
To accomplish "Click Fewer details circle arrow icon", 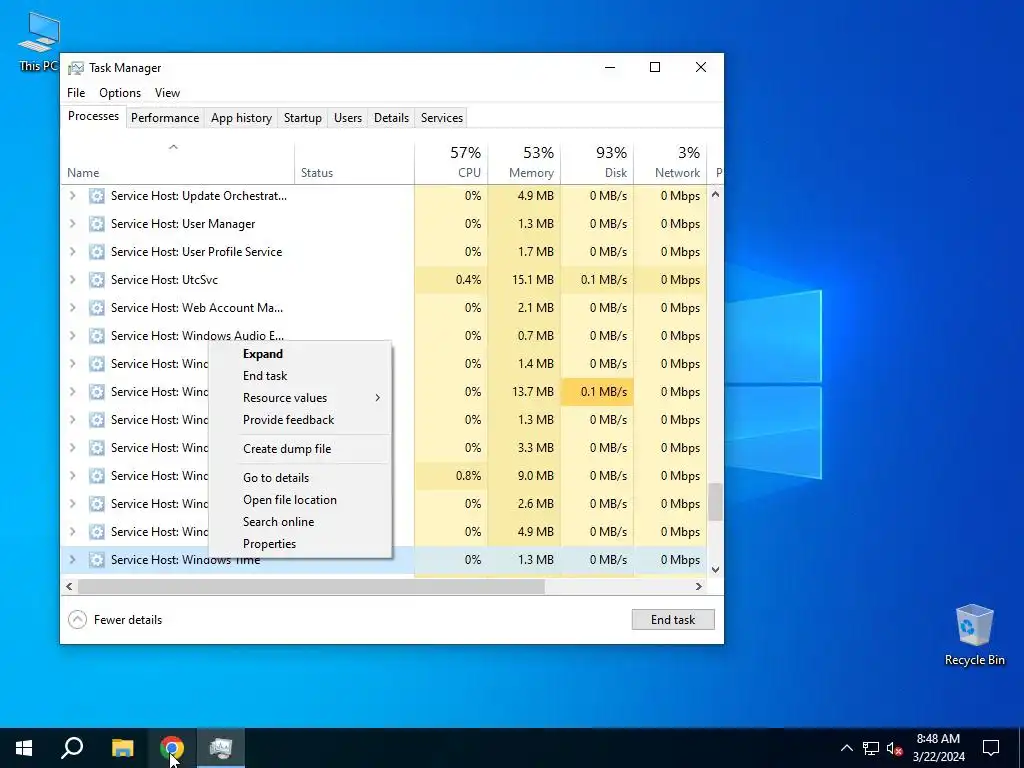I will pyautogui.click(x=77, y=620).
